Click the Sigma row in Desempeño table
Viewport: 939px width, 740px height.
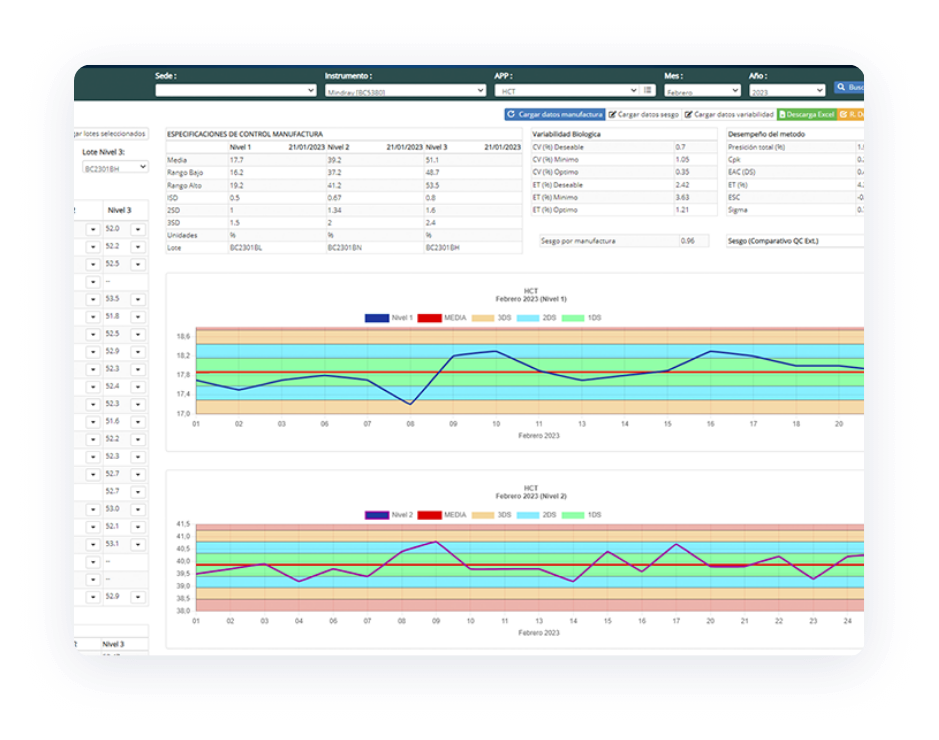[795, 210]
